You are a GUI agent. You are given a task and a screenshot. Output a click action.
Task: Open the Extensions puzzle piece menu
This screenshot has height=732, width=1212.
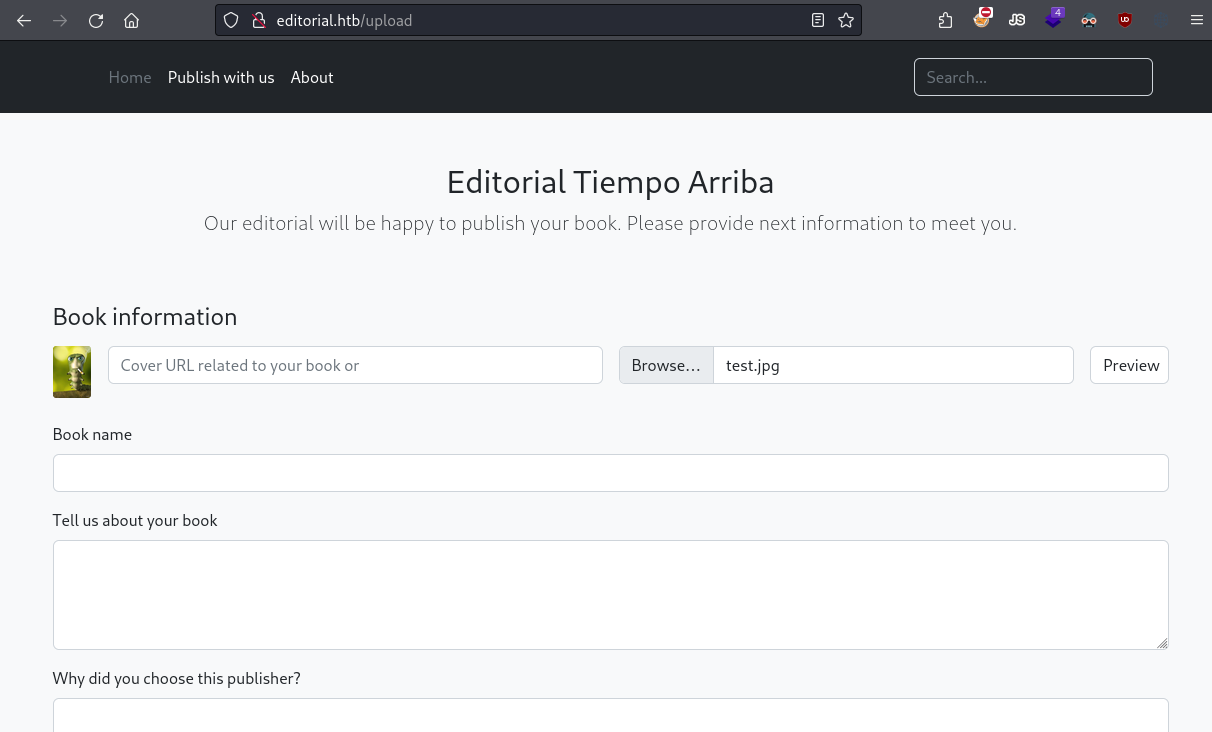point(945,20)
